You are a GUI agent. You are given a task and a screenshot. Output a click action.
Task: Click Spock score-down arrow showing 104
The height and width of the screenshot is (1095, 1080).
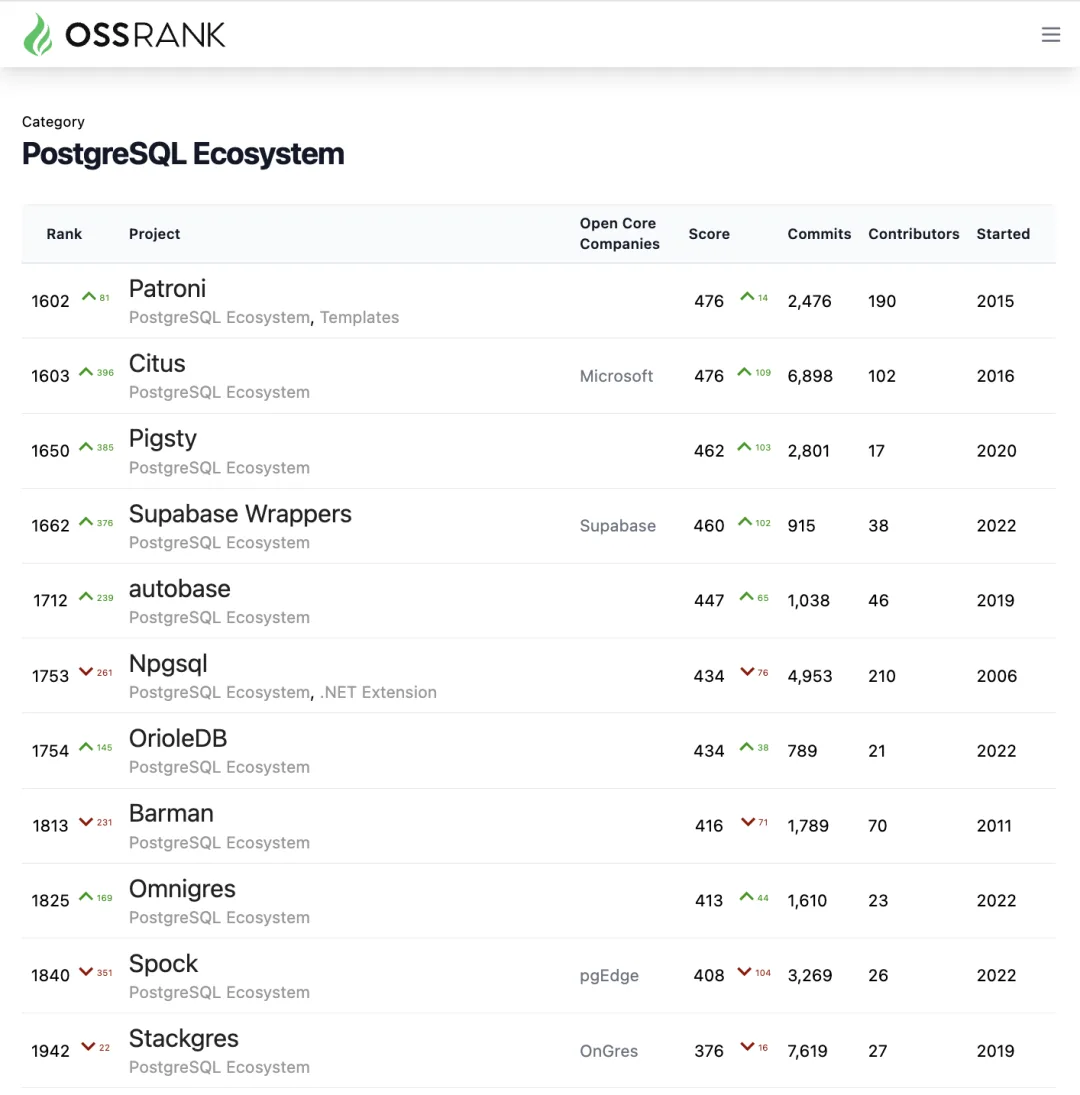[744, 971]
